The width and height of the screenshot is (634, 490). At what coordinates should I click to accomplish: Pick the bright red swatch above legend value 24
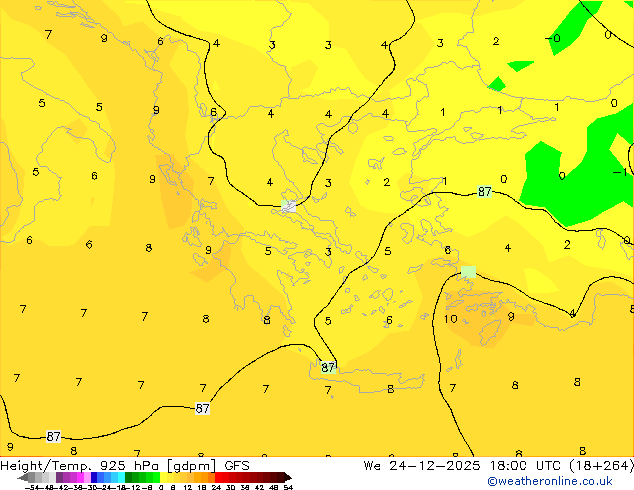tap(218, 478)
